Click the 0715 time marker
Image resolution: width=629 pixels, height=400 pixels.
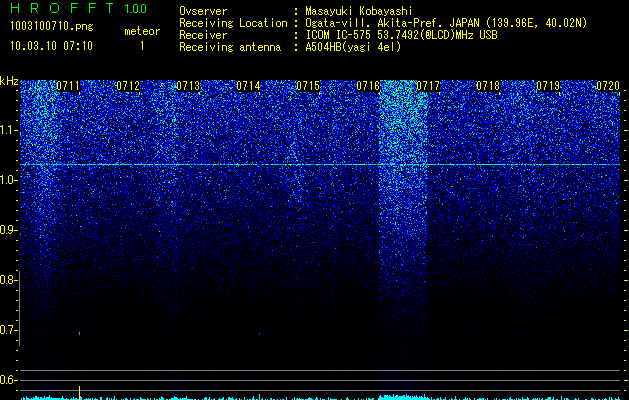click(308, 86)
